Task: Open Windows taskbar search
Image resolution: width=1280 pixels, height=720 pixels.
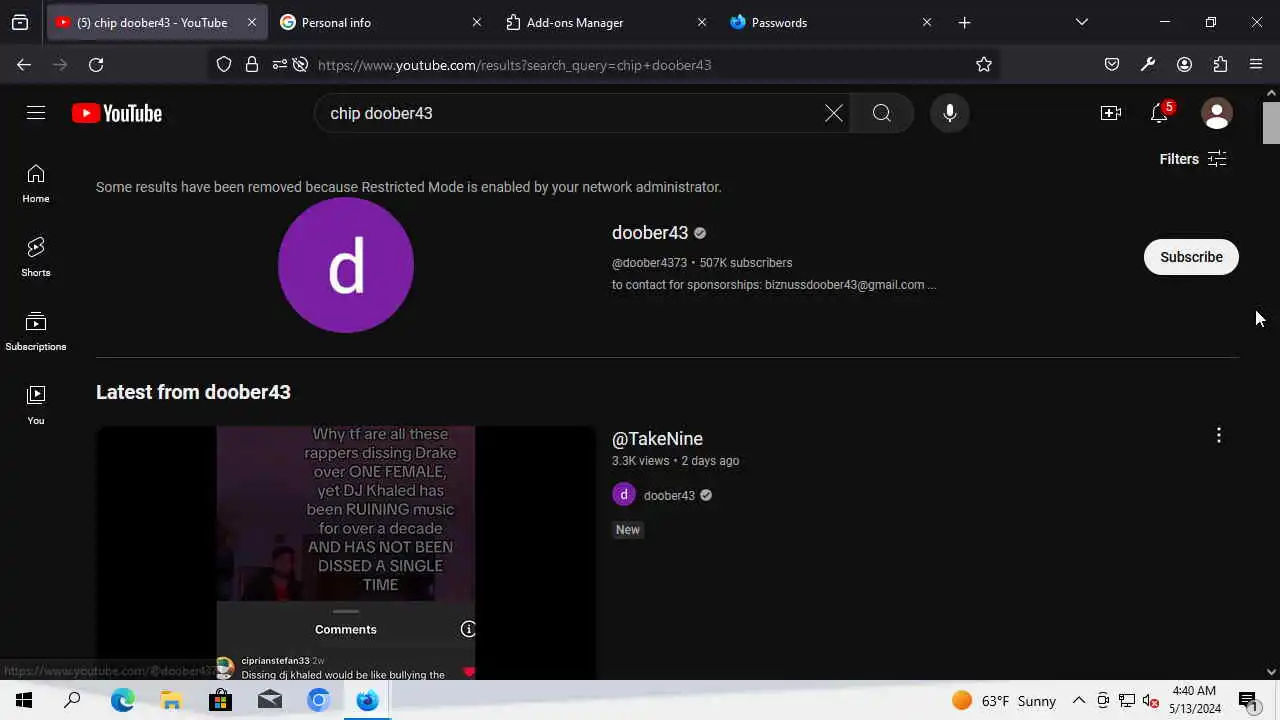Action: pos(72,700)
